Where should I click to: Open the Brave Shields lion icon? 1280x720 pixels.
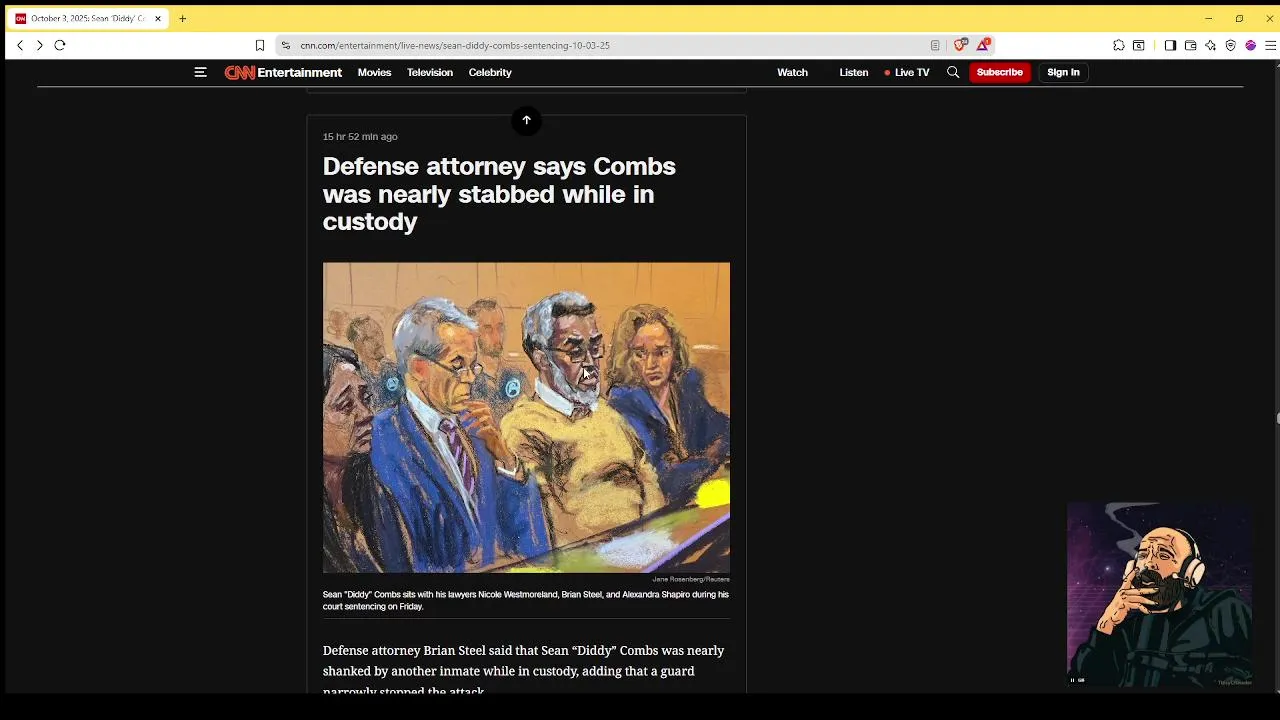[x=961, y=45]
